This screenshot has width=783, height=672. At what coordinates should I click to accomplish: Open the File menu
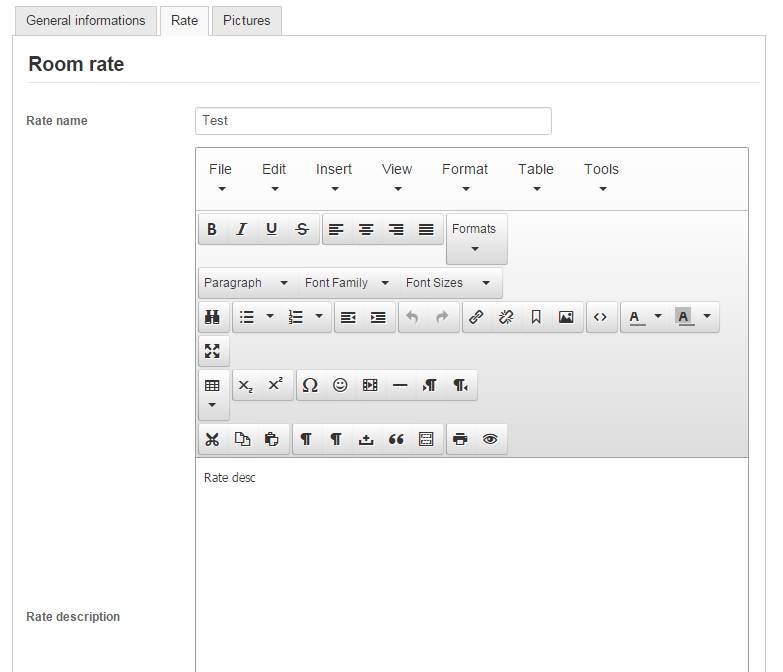221,177
